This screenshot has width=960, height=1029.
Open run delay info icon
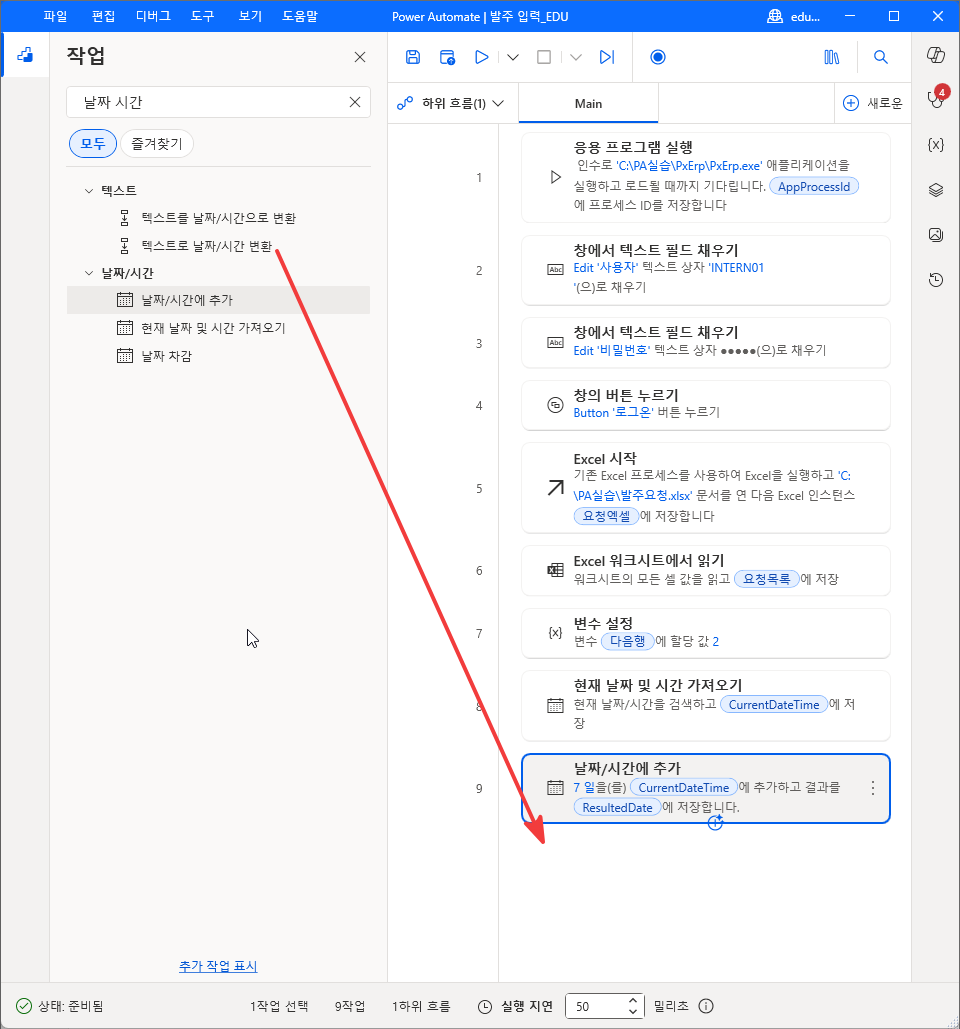tap(706, 1006)
